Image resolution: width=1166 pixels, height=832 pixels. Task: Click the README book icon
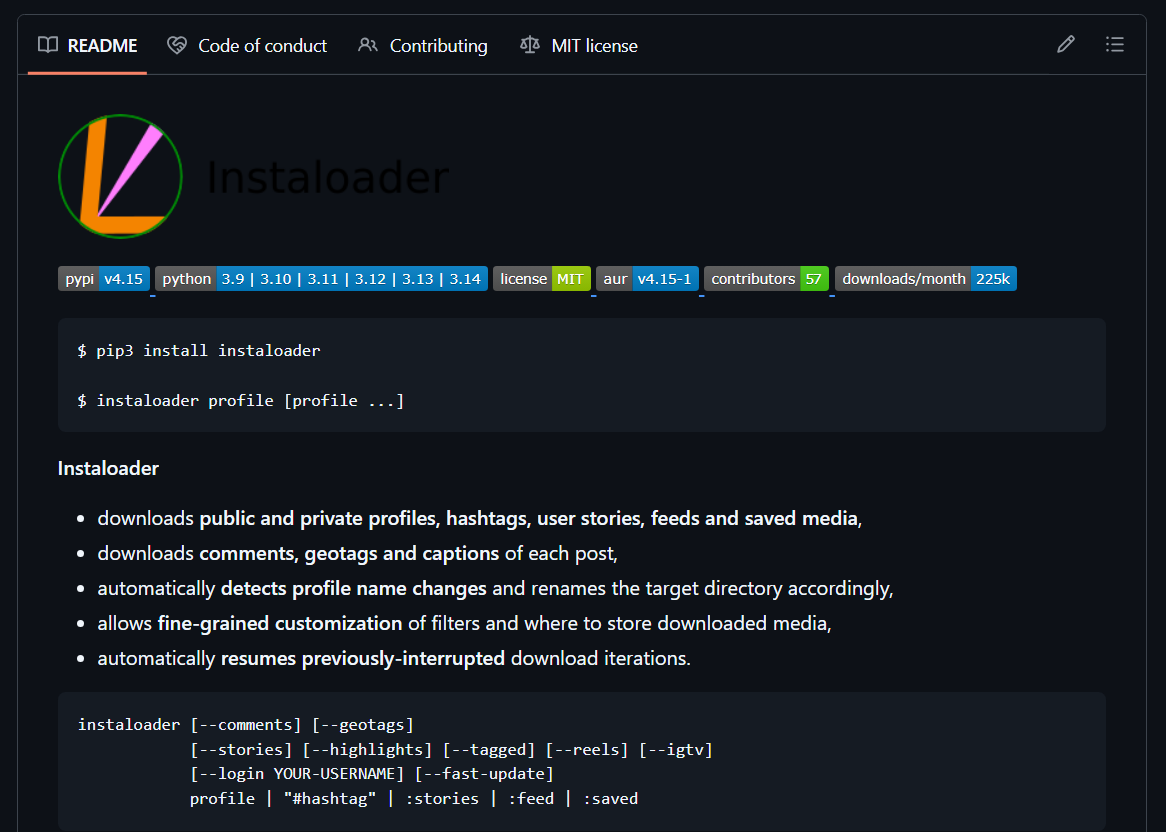[x=48, y=45]
